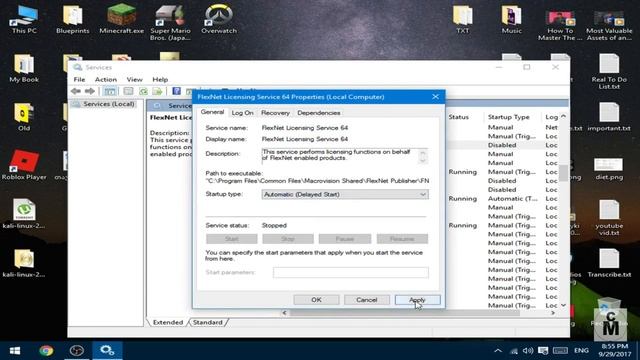640x360 pixels.
Task: Select the Roblox Player desktop icon
Action: tap(24, 165)
